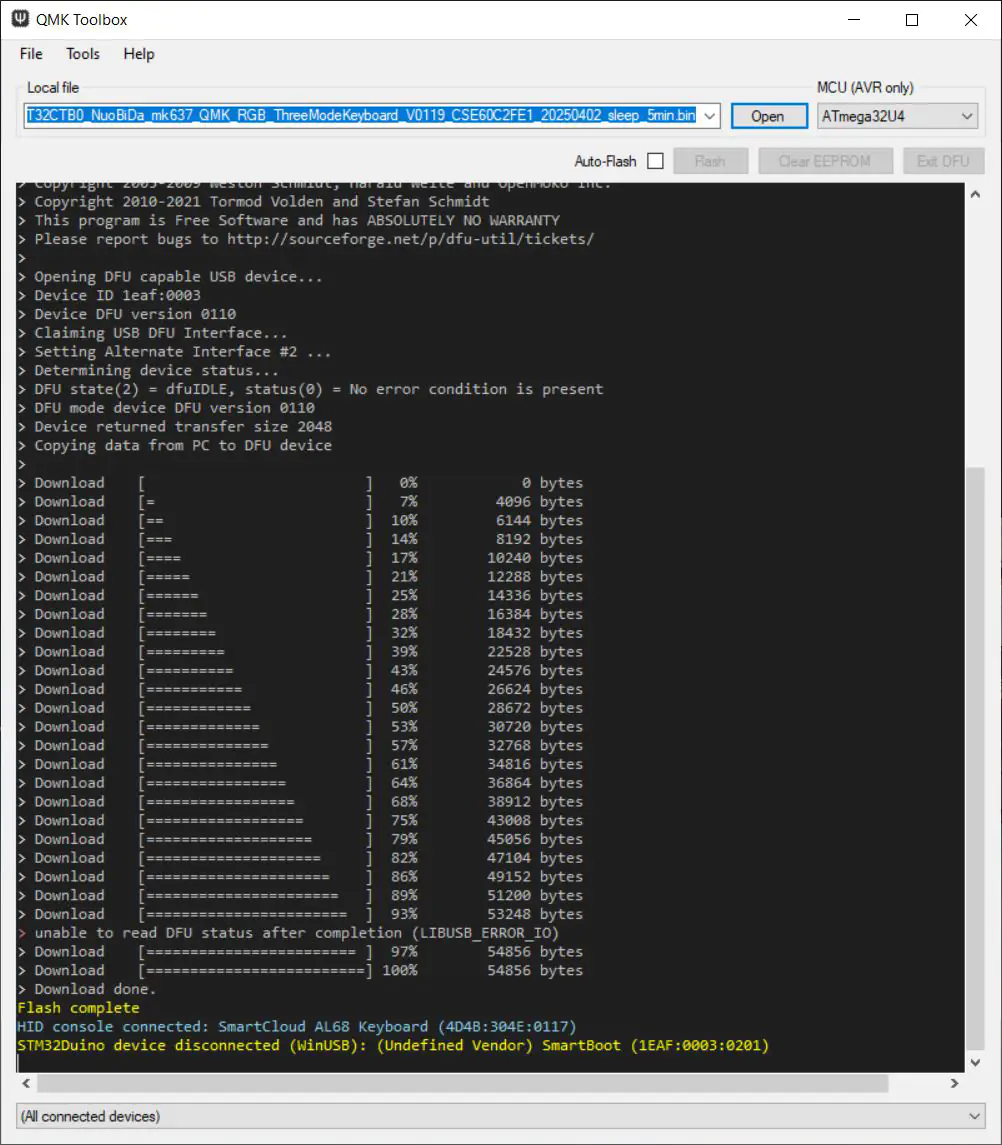1002x1145 pixels.
Task: Open the File menu
Action: (31, 54)
